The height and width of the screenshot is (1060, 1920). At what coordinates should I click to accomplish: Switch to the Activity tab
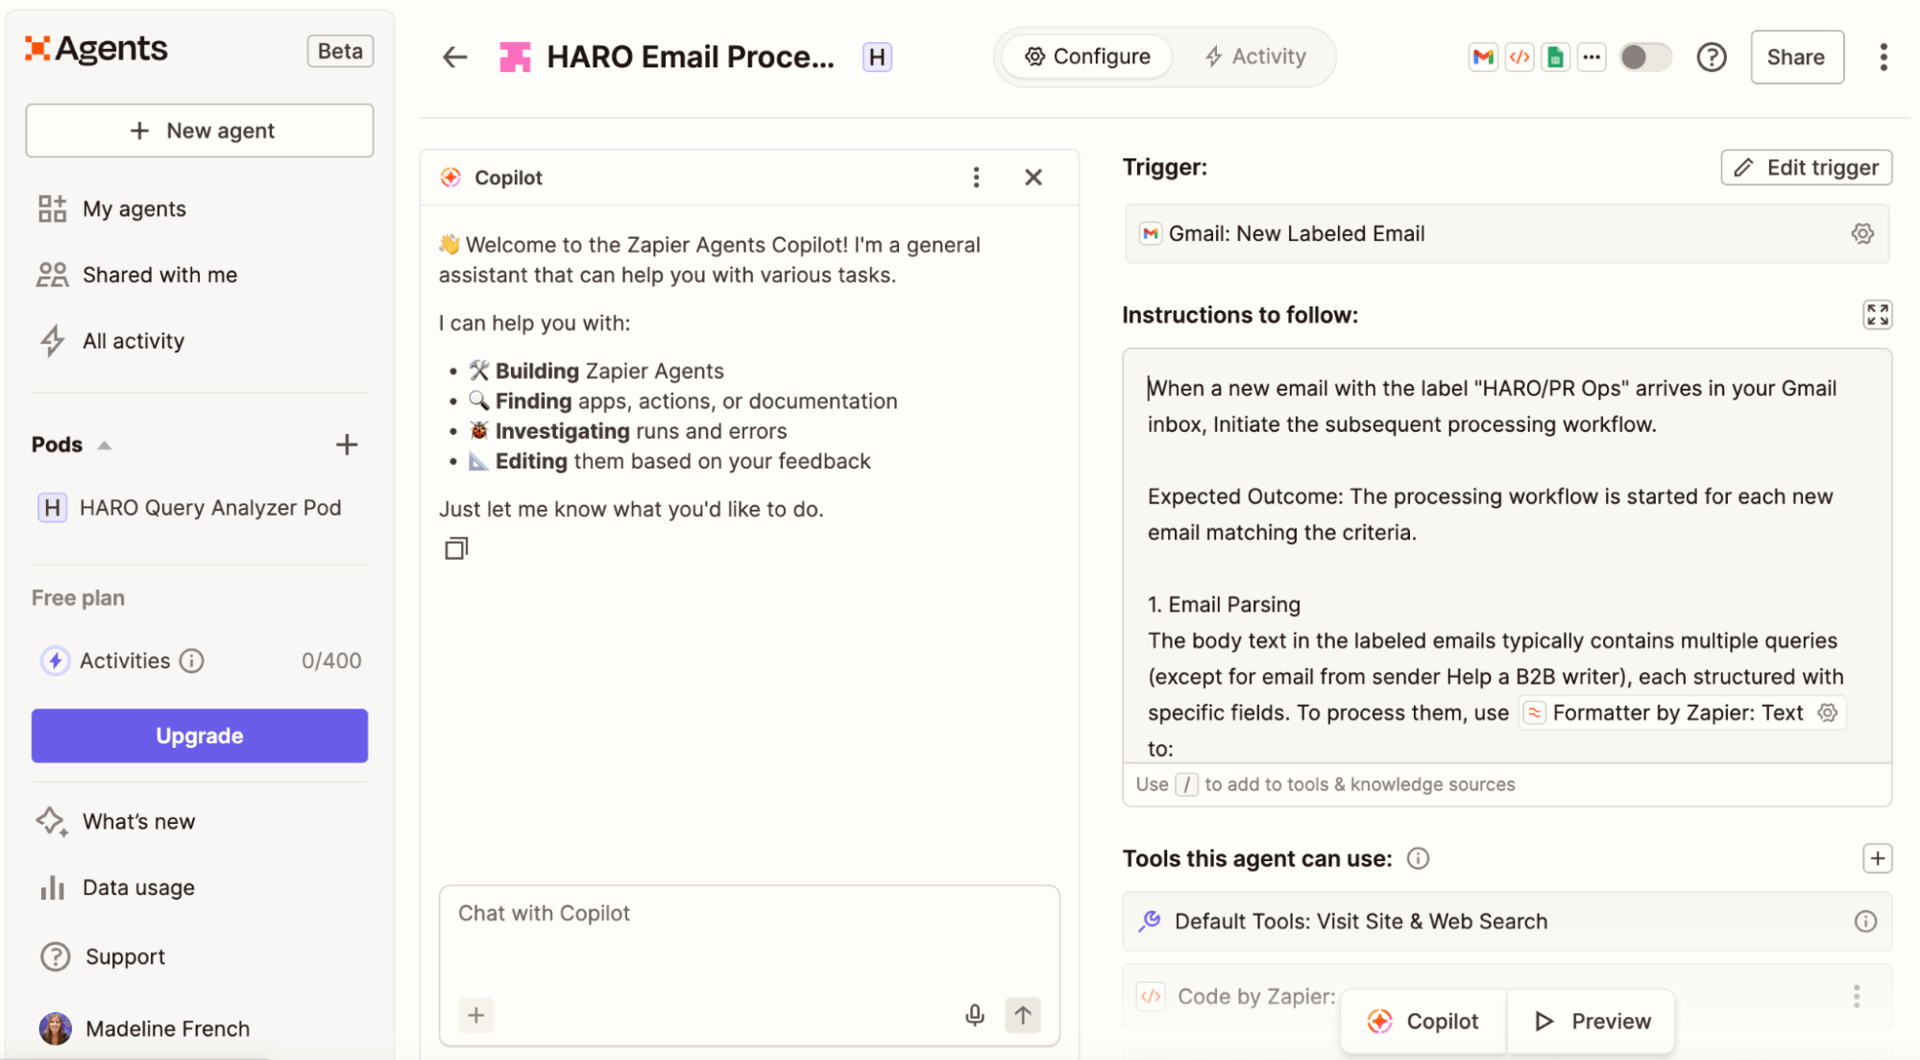pos(1256,57)
